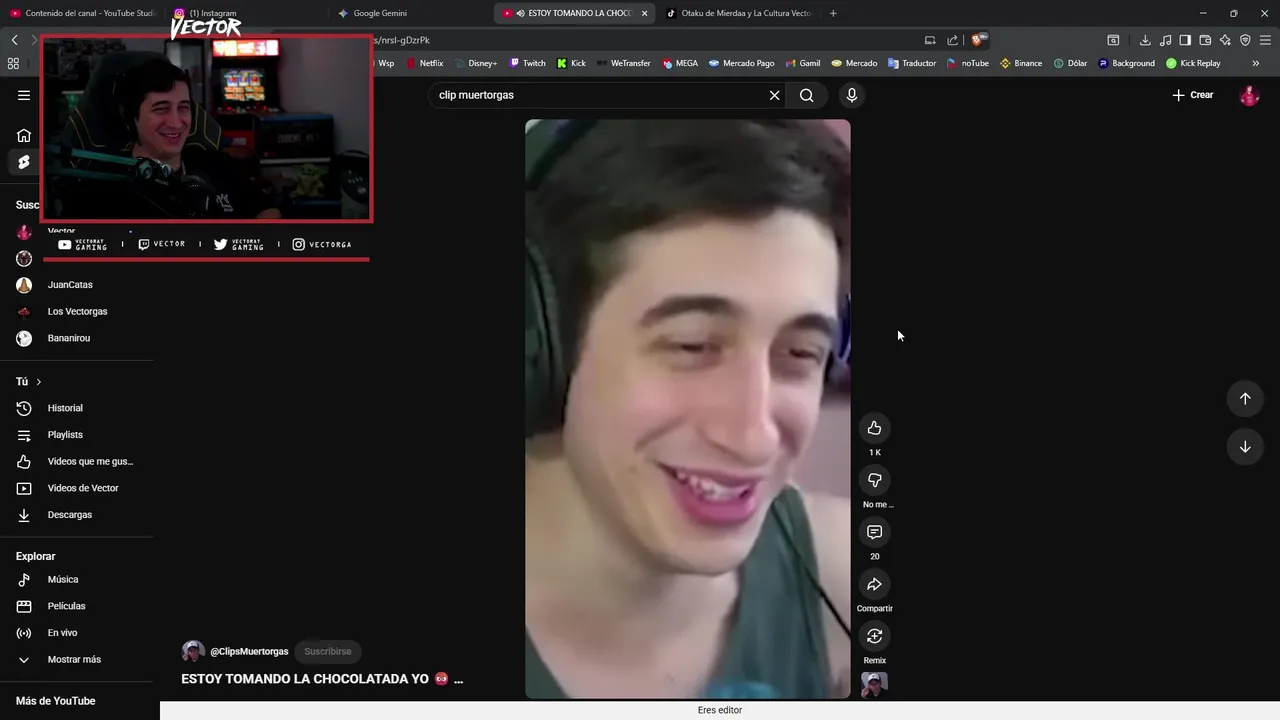Open comments showing 20
The height and width of the screenshot is (720, 1280).
(x=874, y=532)
